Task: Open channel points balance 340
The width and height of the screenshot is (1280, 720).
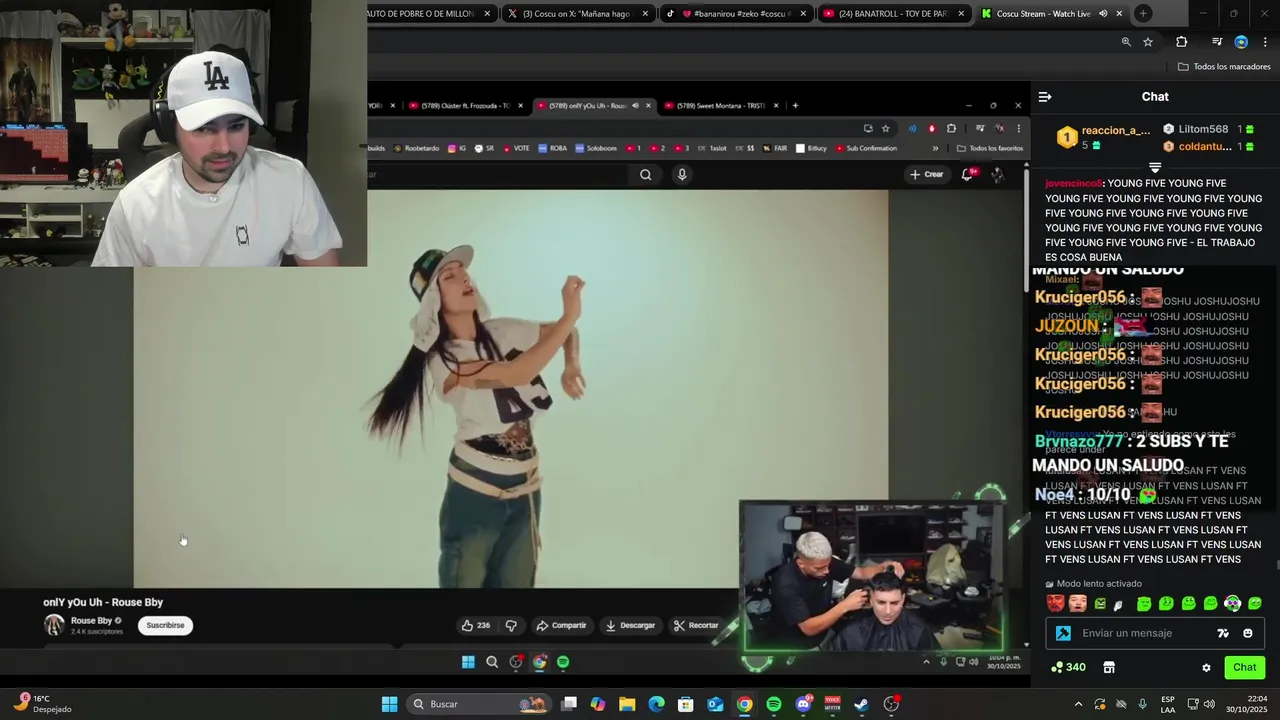Action: click(1068, 667)
